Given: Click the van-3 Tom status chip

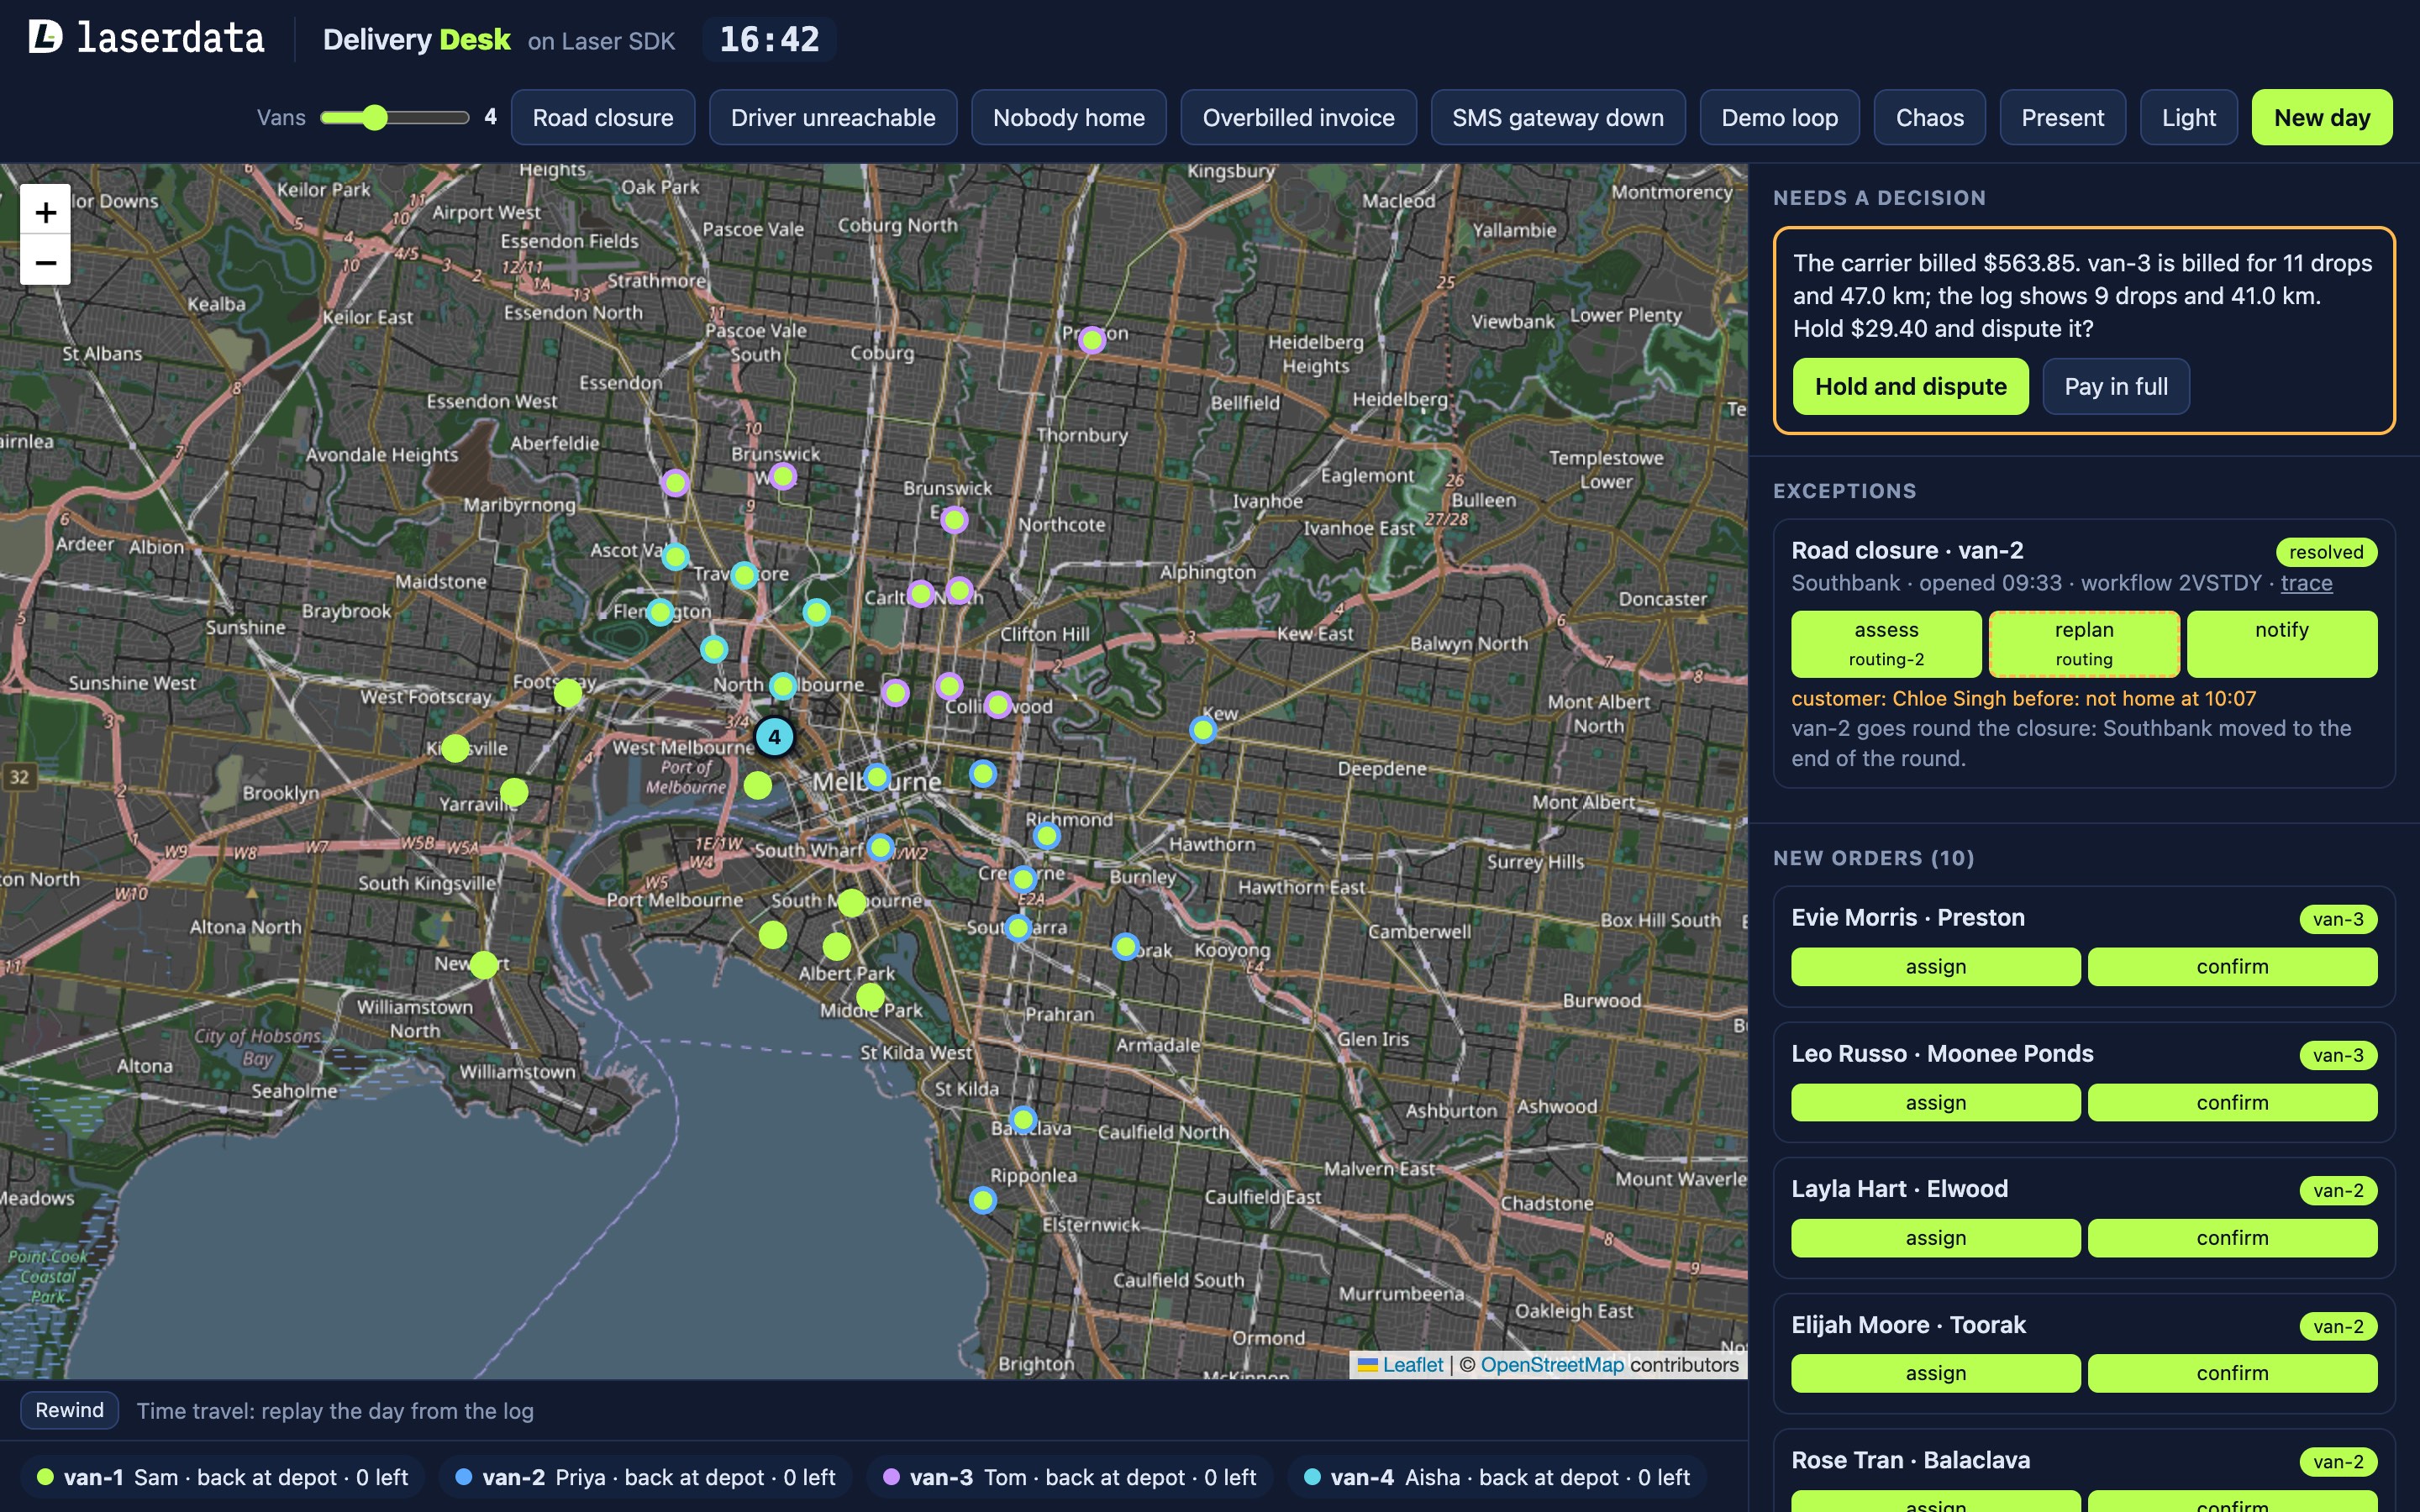Looking at the screenshot, I should [1071, 1477].
